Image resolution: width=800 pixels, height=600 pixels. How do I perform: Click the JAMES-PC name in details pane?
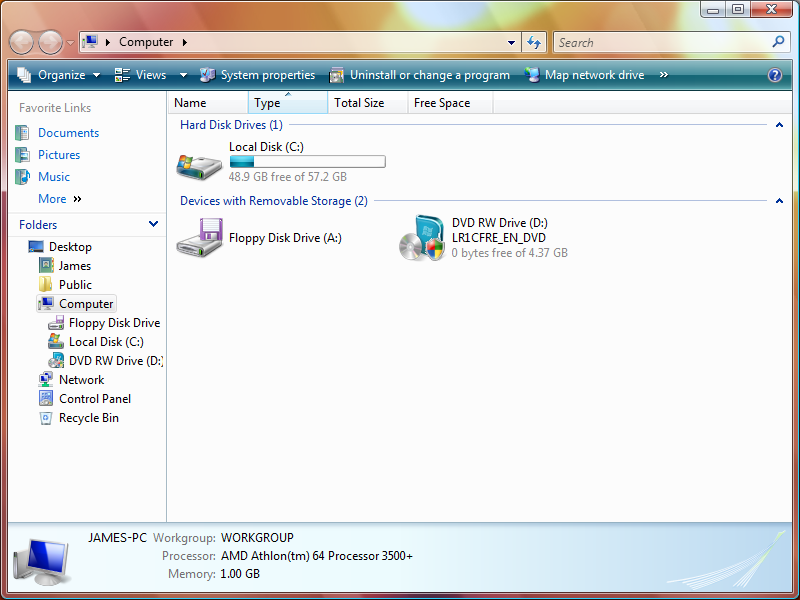[117, 538]
